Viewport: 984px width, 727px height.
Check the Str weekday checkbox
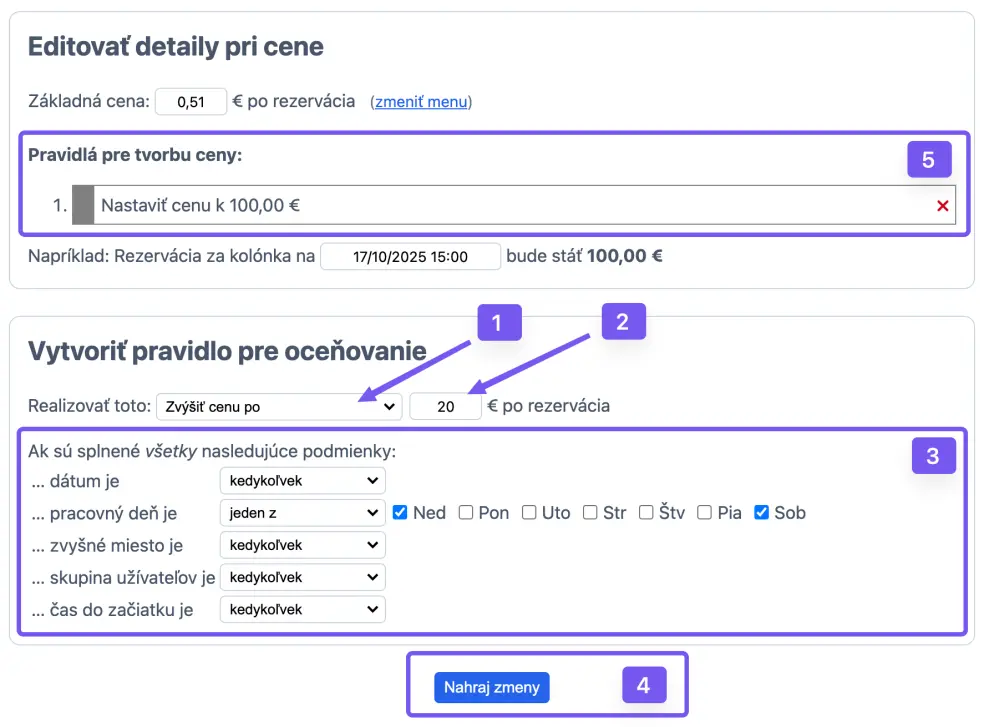coord(591,513)
